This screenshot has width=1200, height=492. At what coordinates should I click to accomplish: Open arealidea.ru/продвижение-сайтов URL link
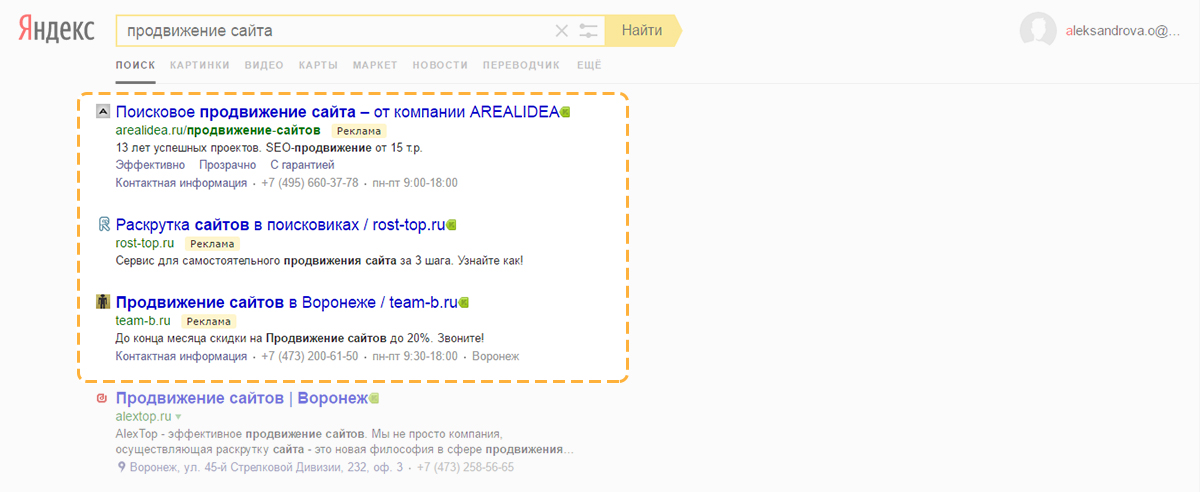coord(218,131)
